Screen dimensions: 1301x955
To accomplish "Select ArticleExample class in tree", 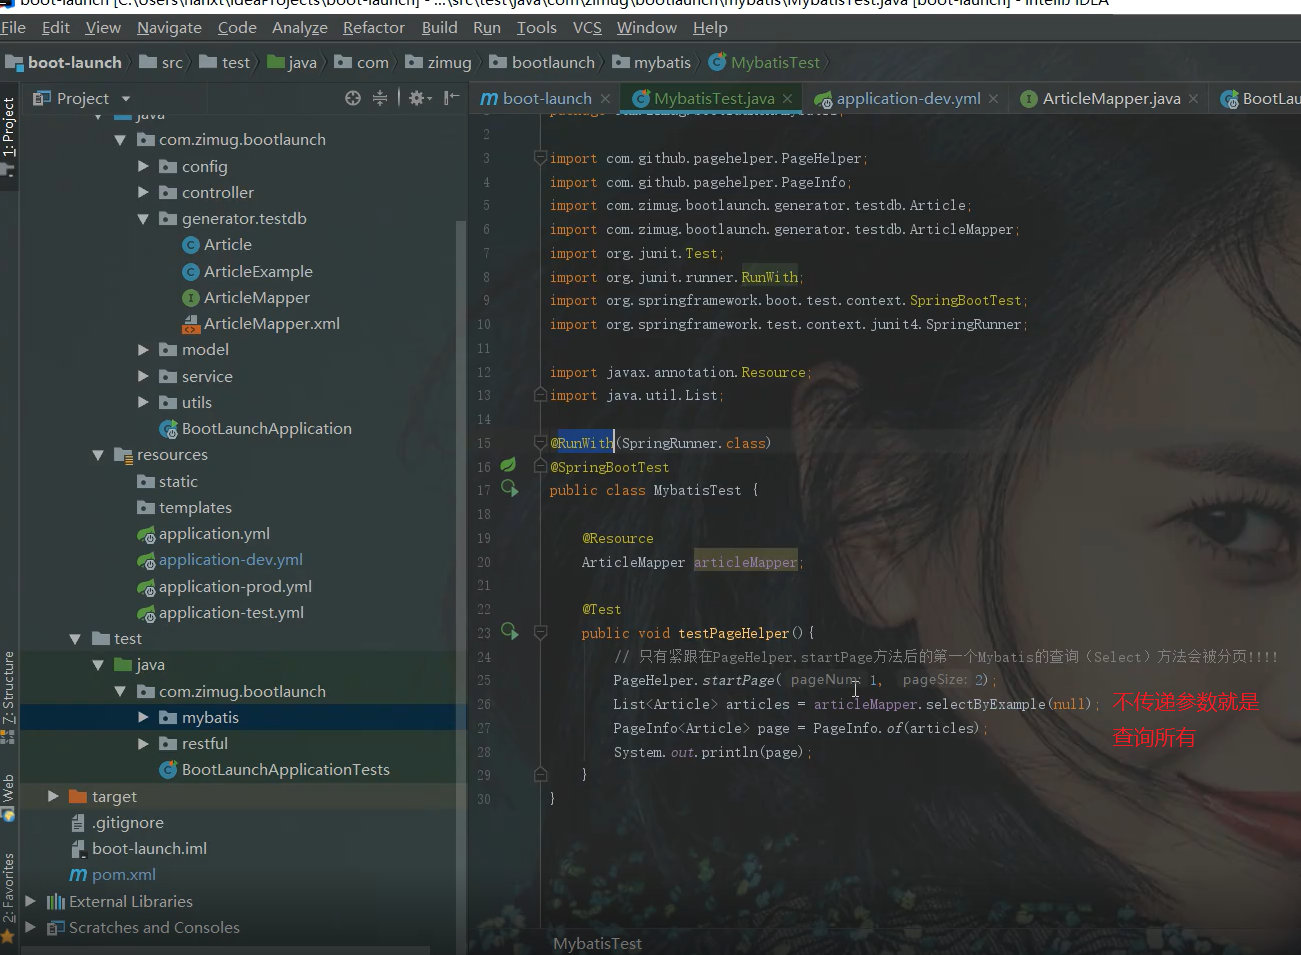I will point(247,272).
